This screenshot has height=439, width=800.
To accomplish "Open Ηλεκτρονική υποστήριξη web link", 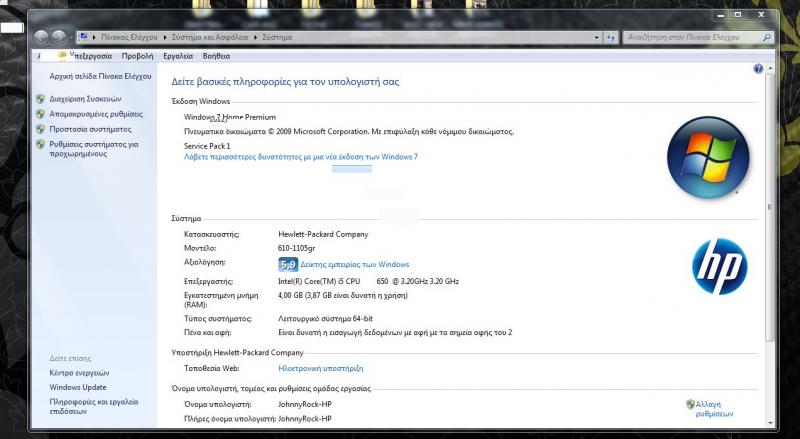I will coord(321,368).
